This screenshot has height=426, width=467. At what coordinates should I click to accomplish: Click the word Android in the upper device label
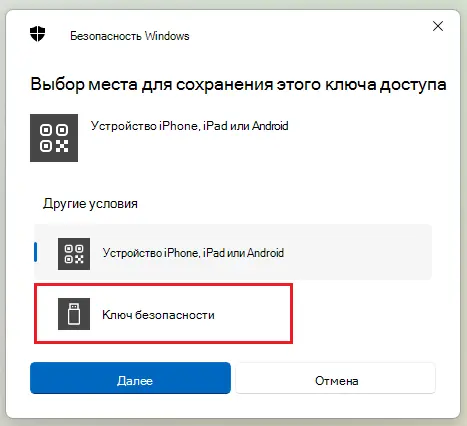[x=270, y=126]
